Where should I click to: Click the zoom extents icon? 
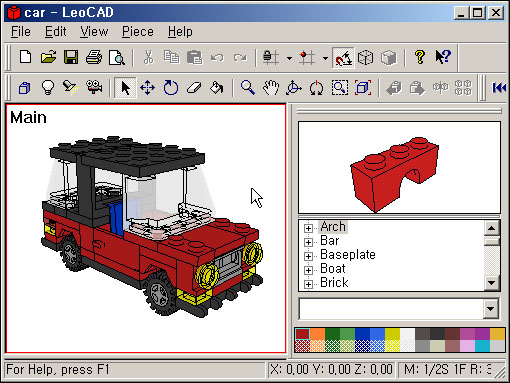click(363, 88)
